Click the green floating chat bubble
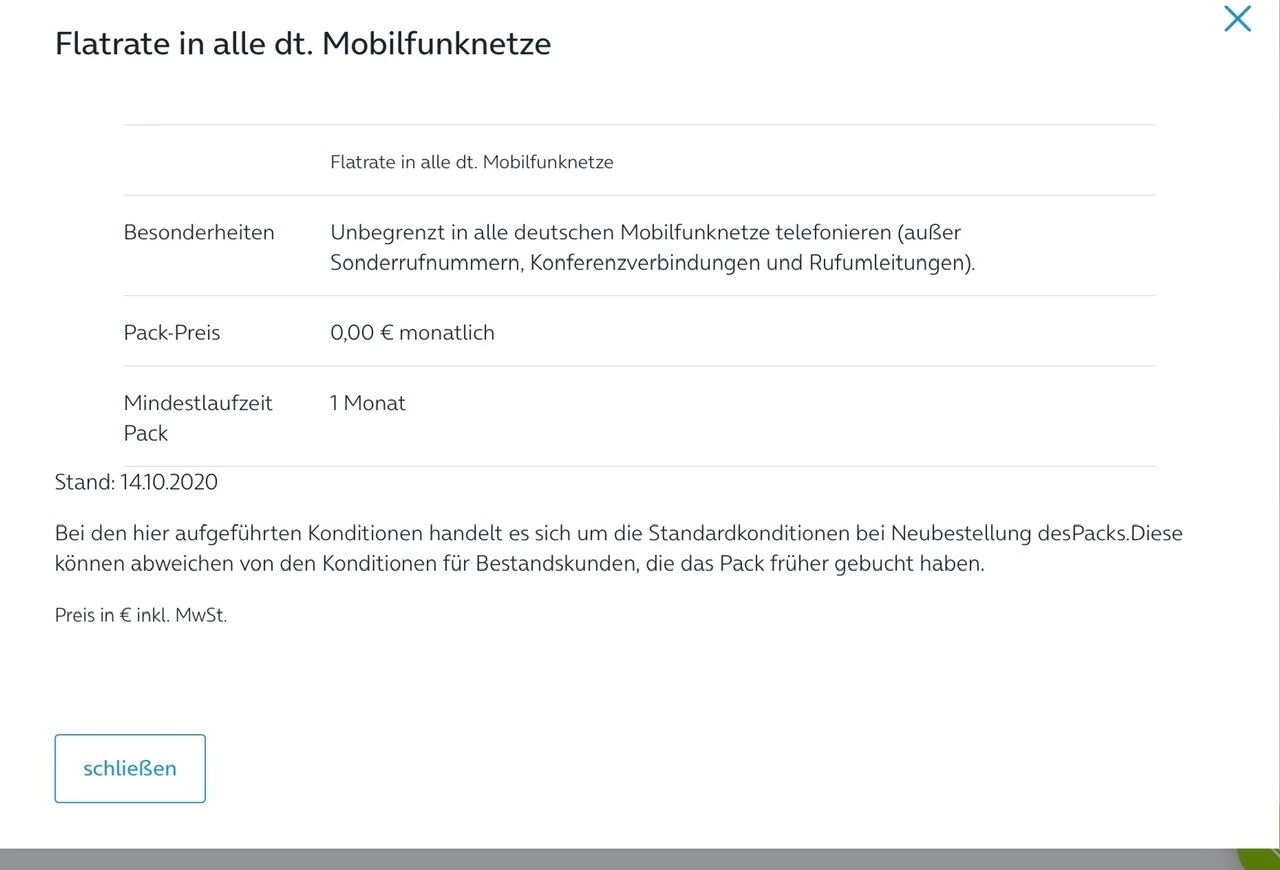 click(x=1264, y=858)
